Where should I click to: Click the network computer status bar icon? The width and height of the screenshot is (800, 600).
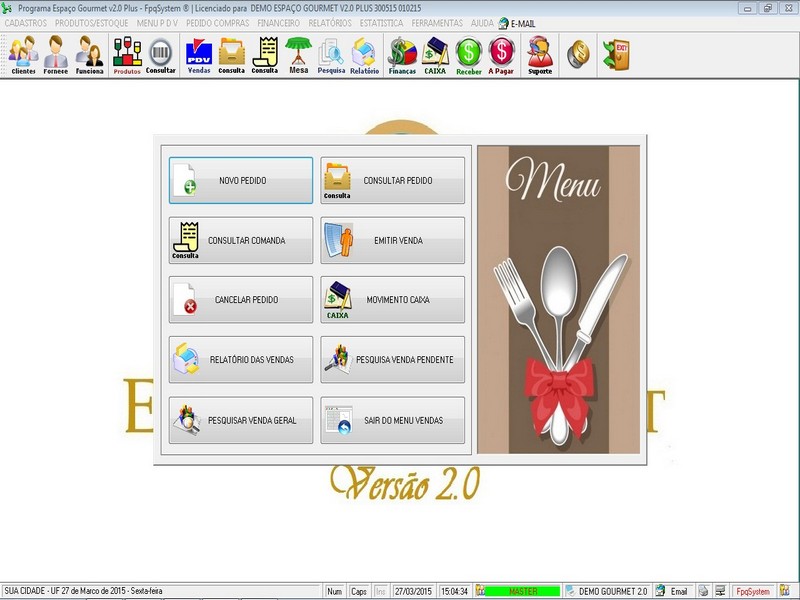pos(720,591)
